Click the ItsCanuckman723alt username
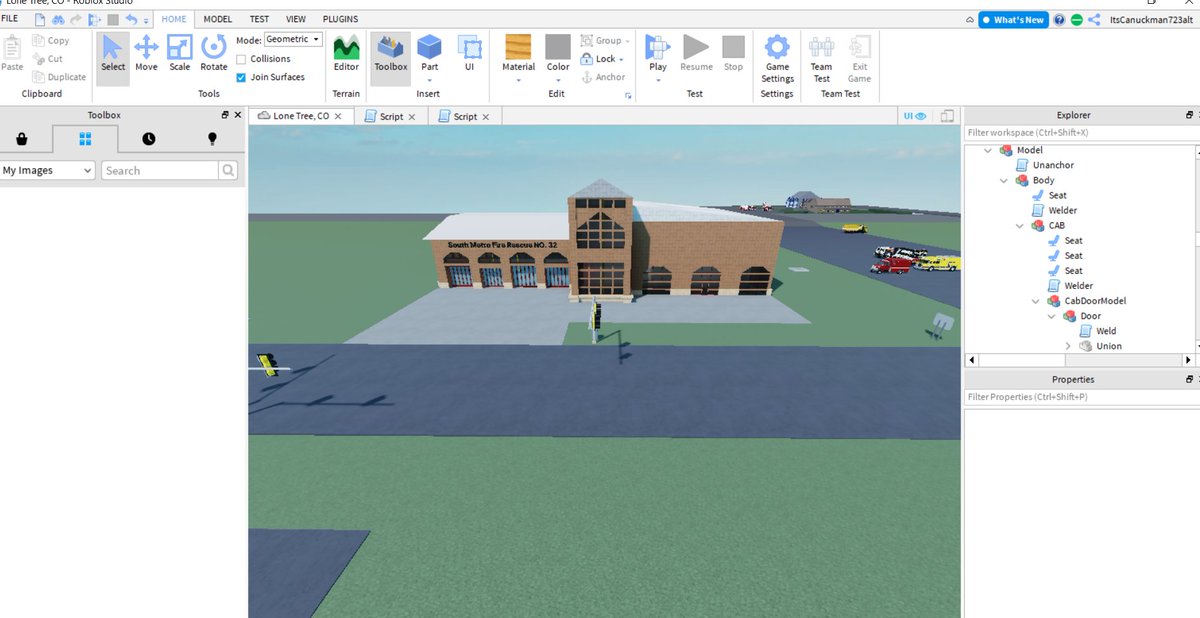 [x=1151, y=19]
